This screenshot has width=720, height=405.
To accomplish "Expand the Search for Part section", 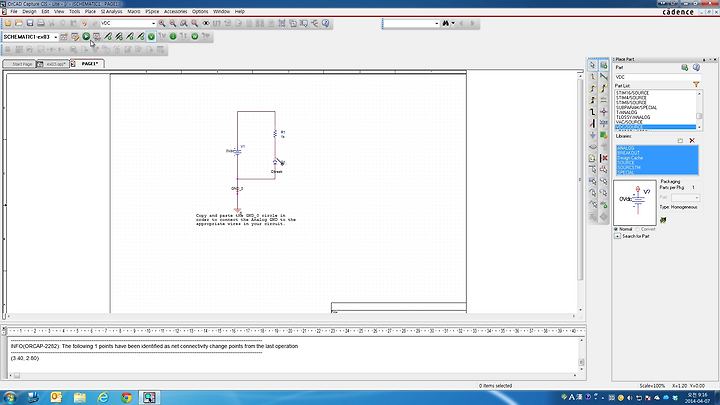I will (618, 236).
